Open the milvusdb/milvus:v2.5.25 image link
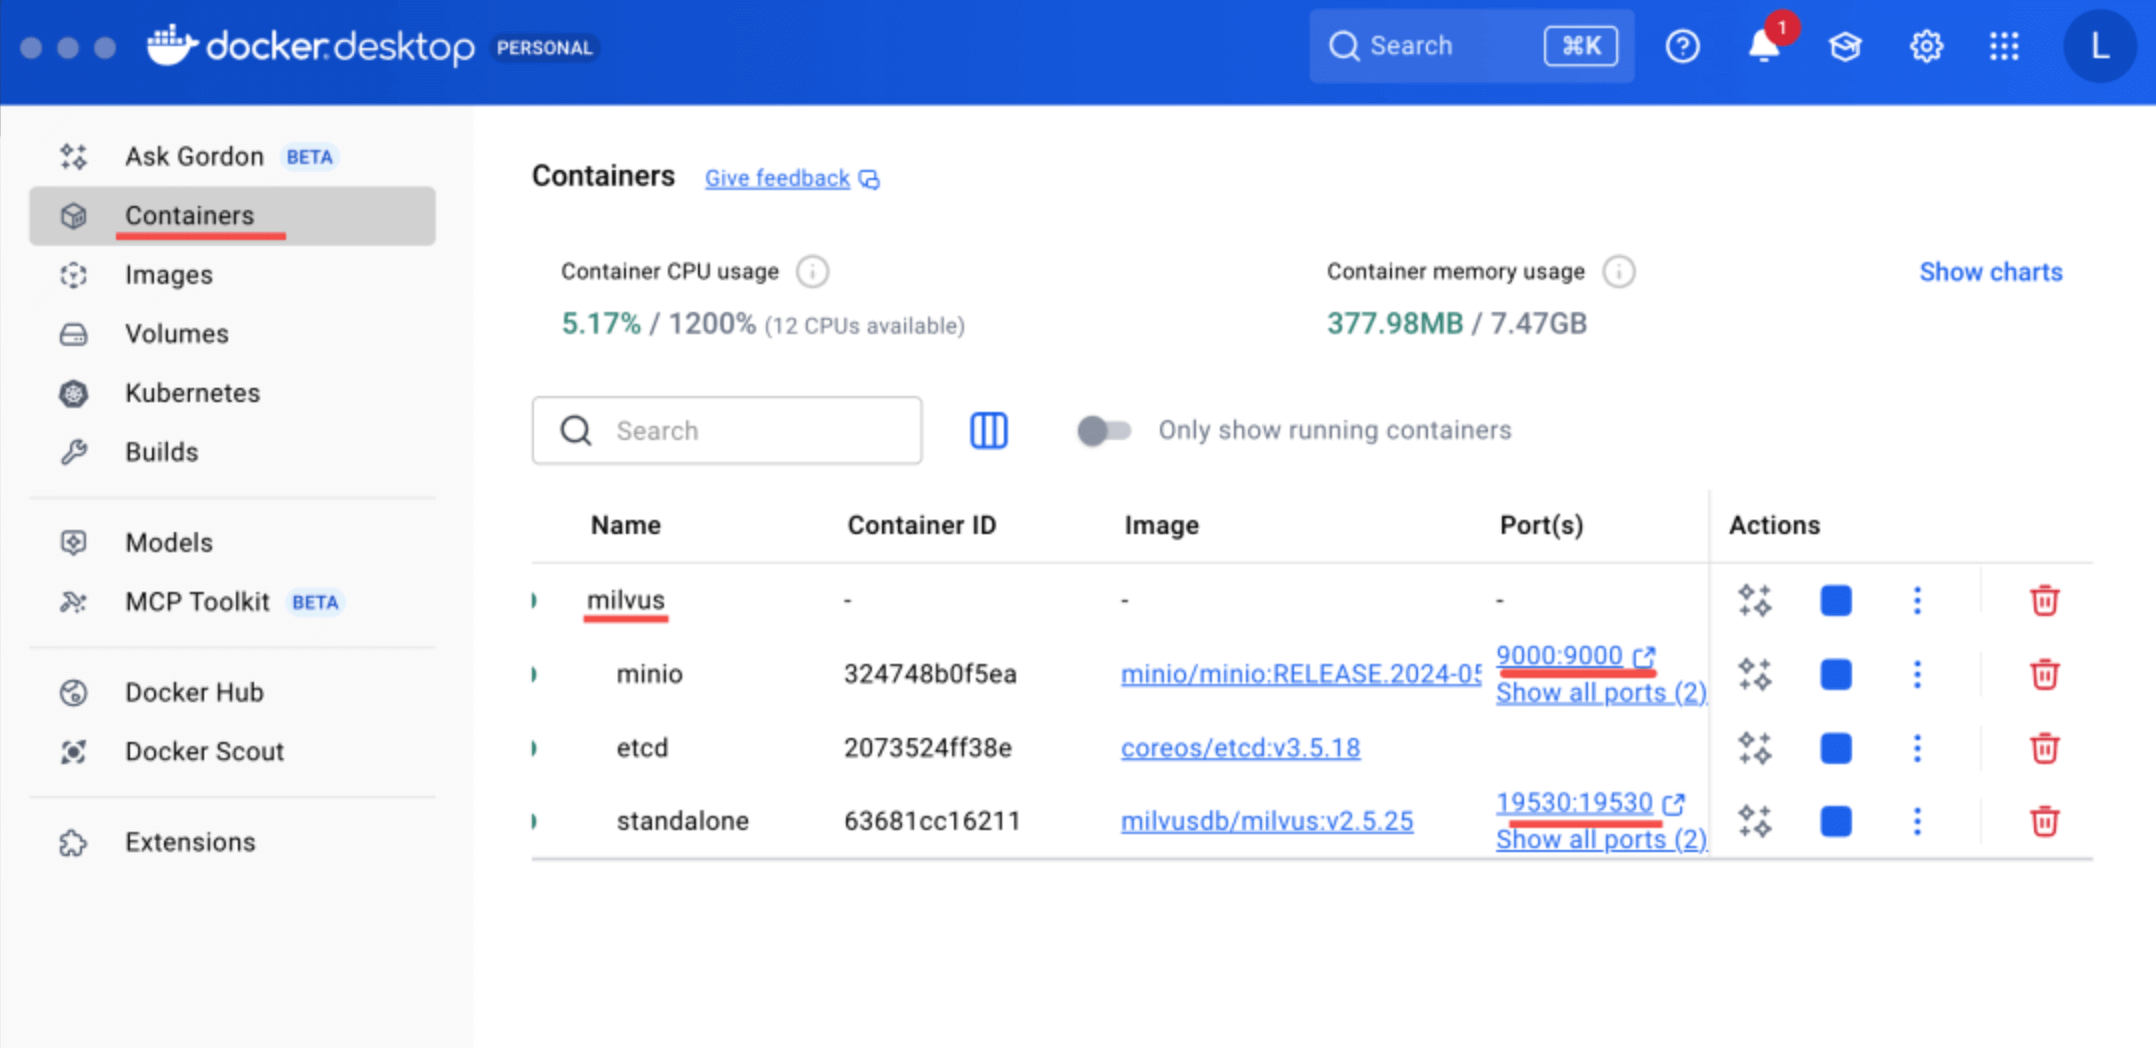 click(1267, 821)
